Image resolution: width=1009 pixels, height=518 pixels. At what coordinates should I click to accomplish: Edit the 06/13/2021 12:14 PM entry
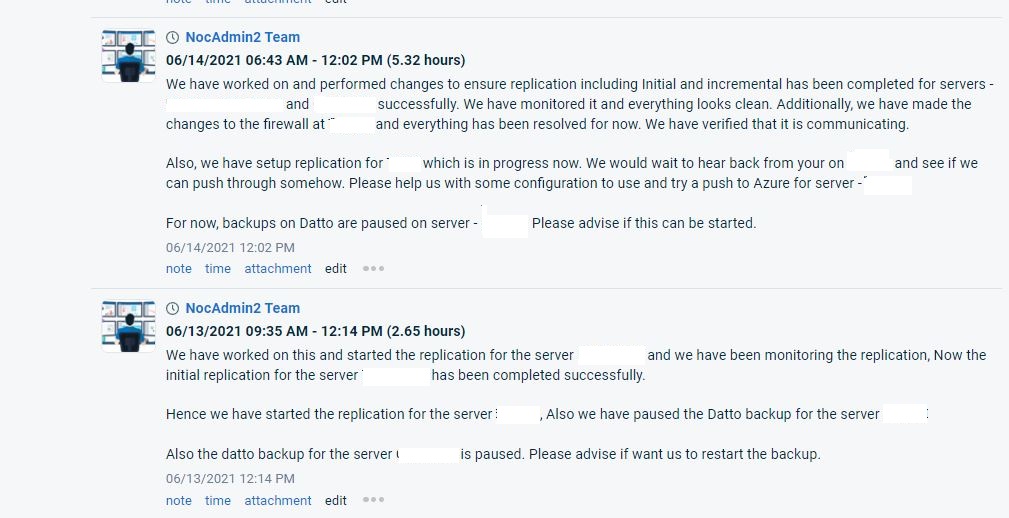(336, 500)
